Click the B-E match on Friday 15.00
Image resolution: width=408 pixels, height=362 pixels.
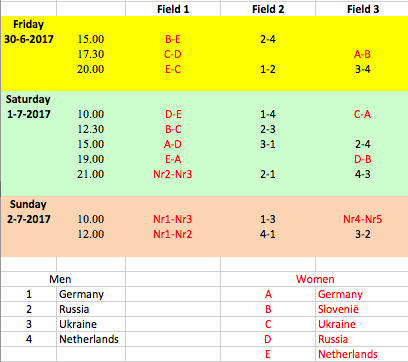173,39
